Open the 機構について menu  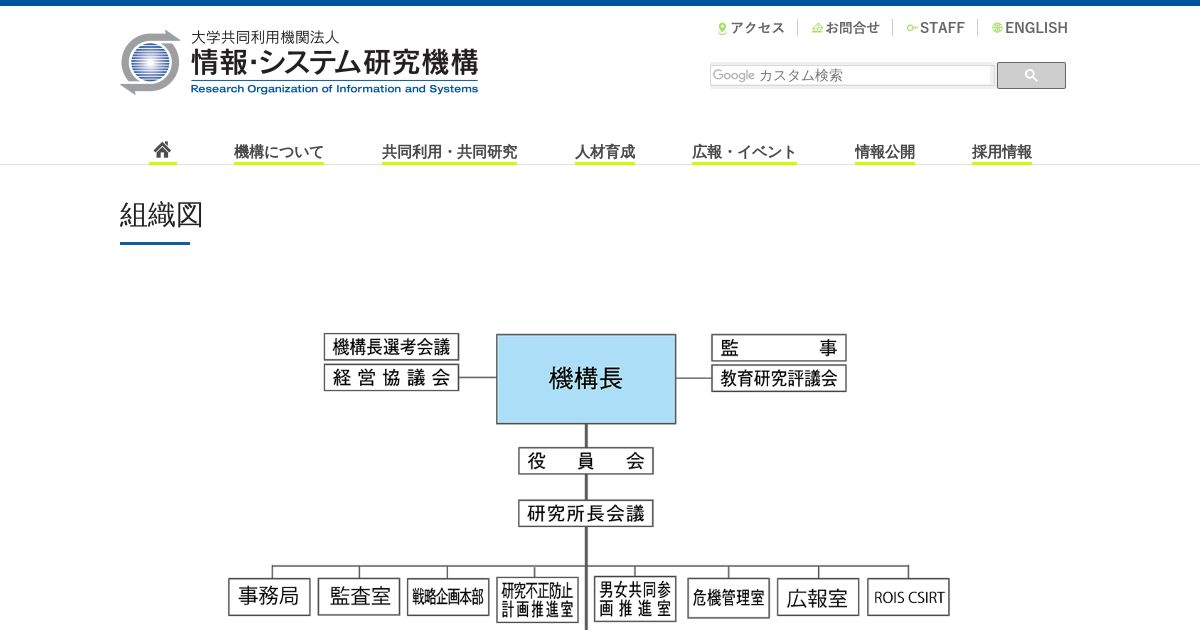tap(279, 152)
